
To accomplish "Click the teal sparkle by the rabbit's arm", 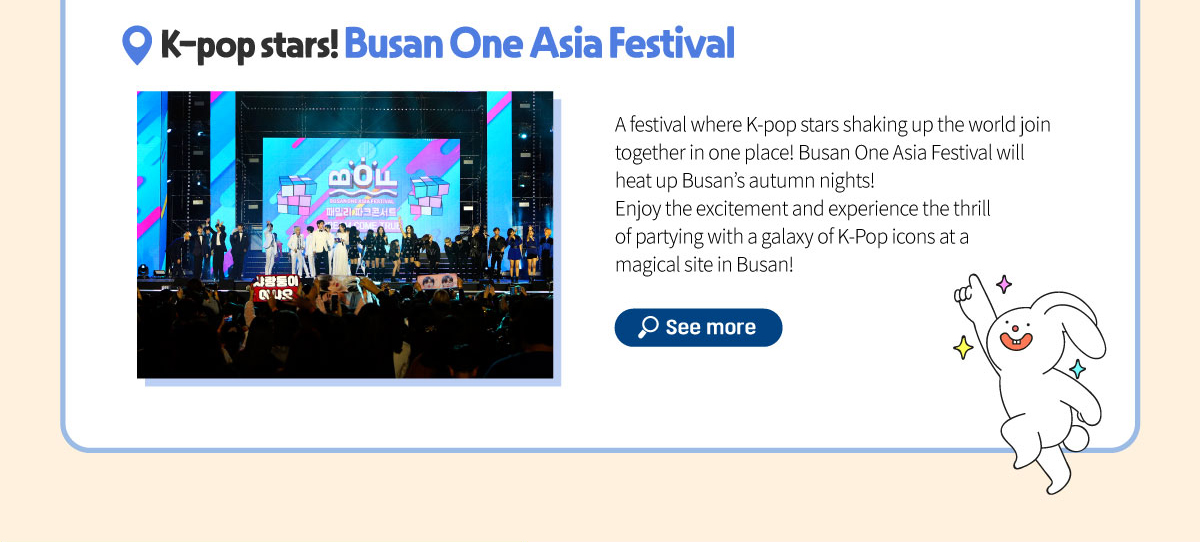I will tap(1077, 369).
